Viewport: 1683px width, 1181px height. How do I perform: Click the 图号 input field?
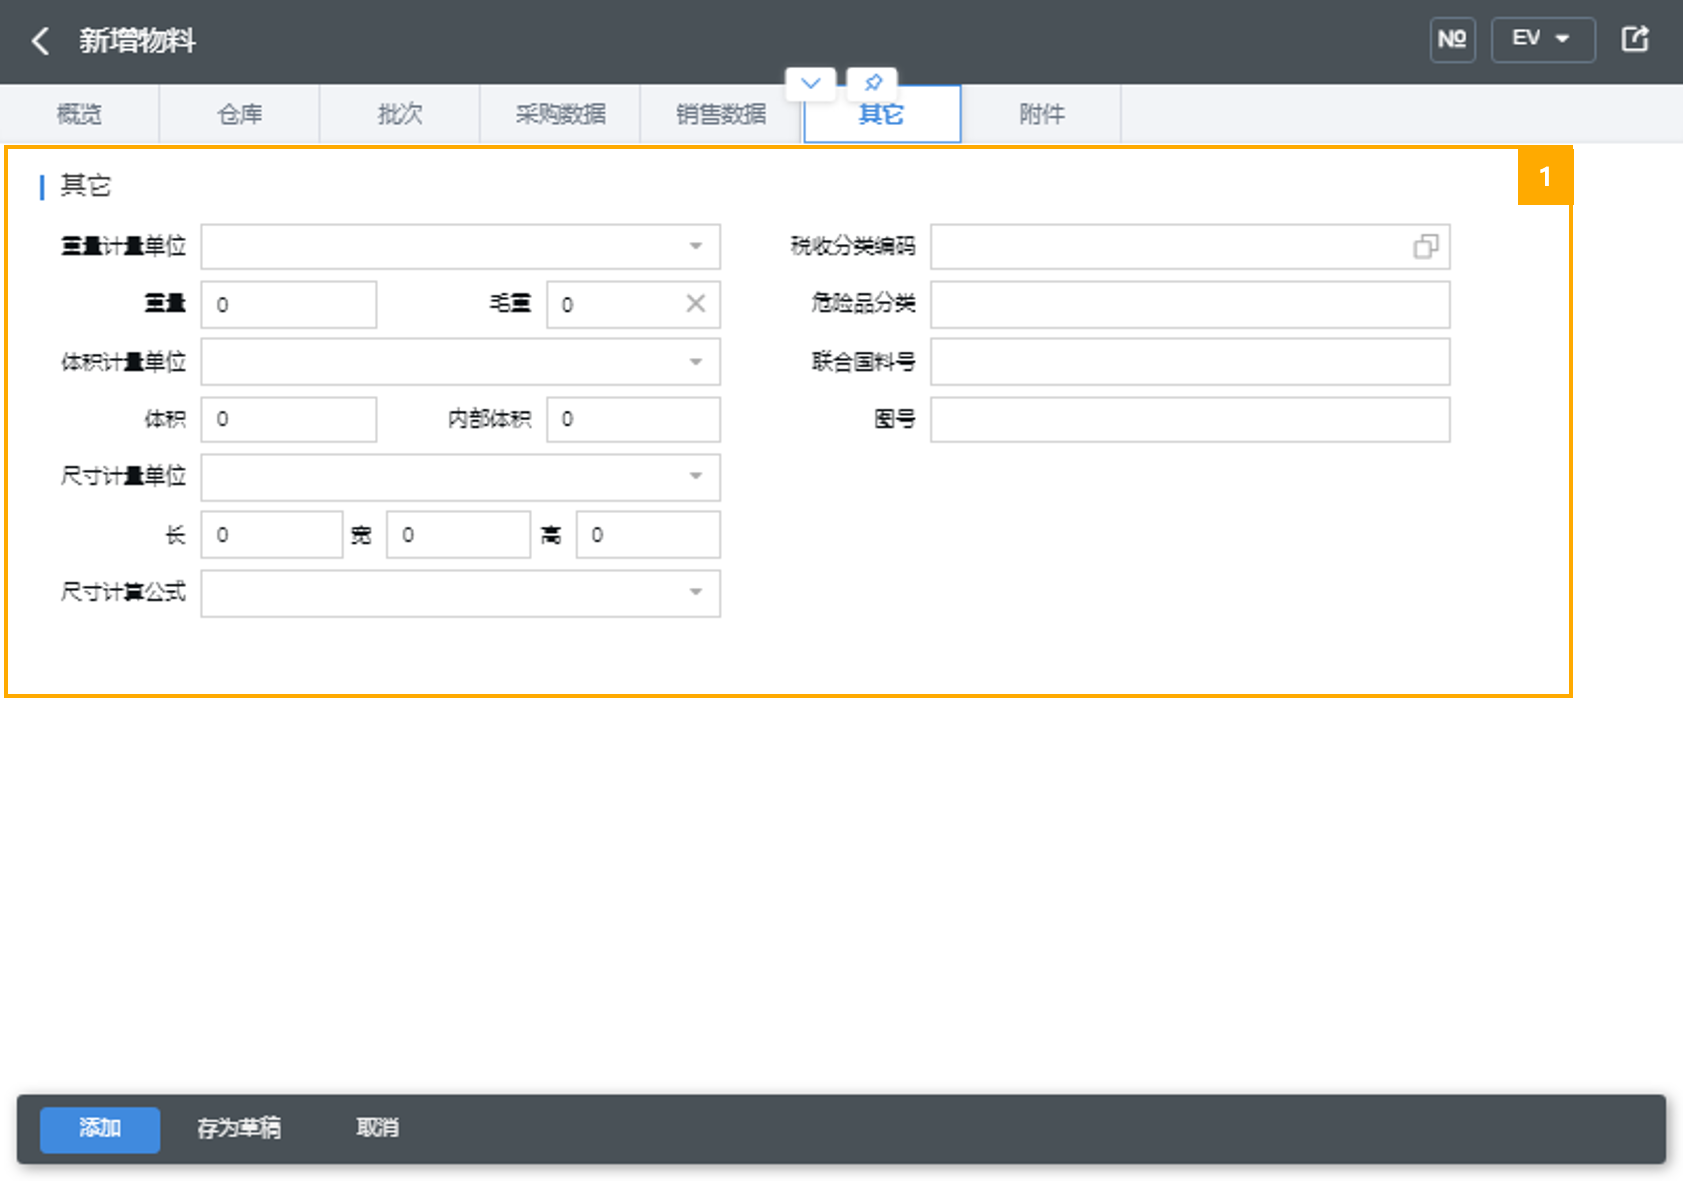tap(1190, 419)
